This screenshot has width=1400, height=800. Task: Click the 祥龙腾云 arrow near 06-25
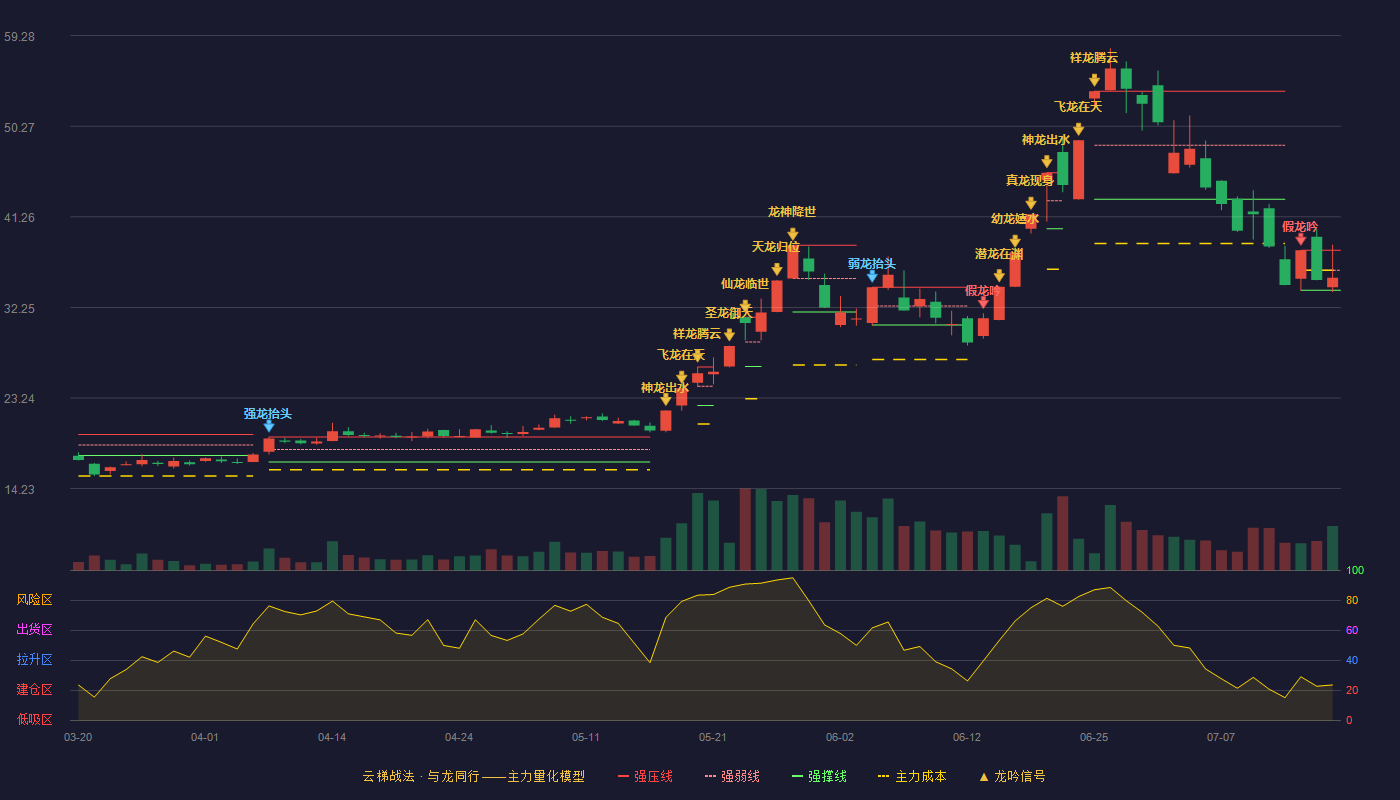click(1094, 80)
